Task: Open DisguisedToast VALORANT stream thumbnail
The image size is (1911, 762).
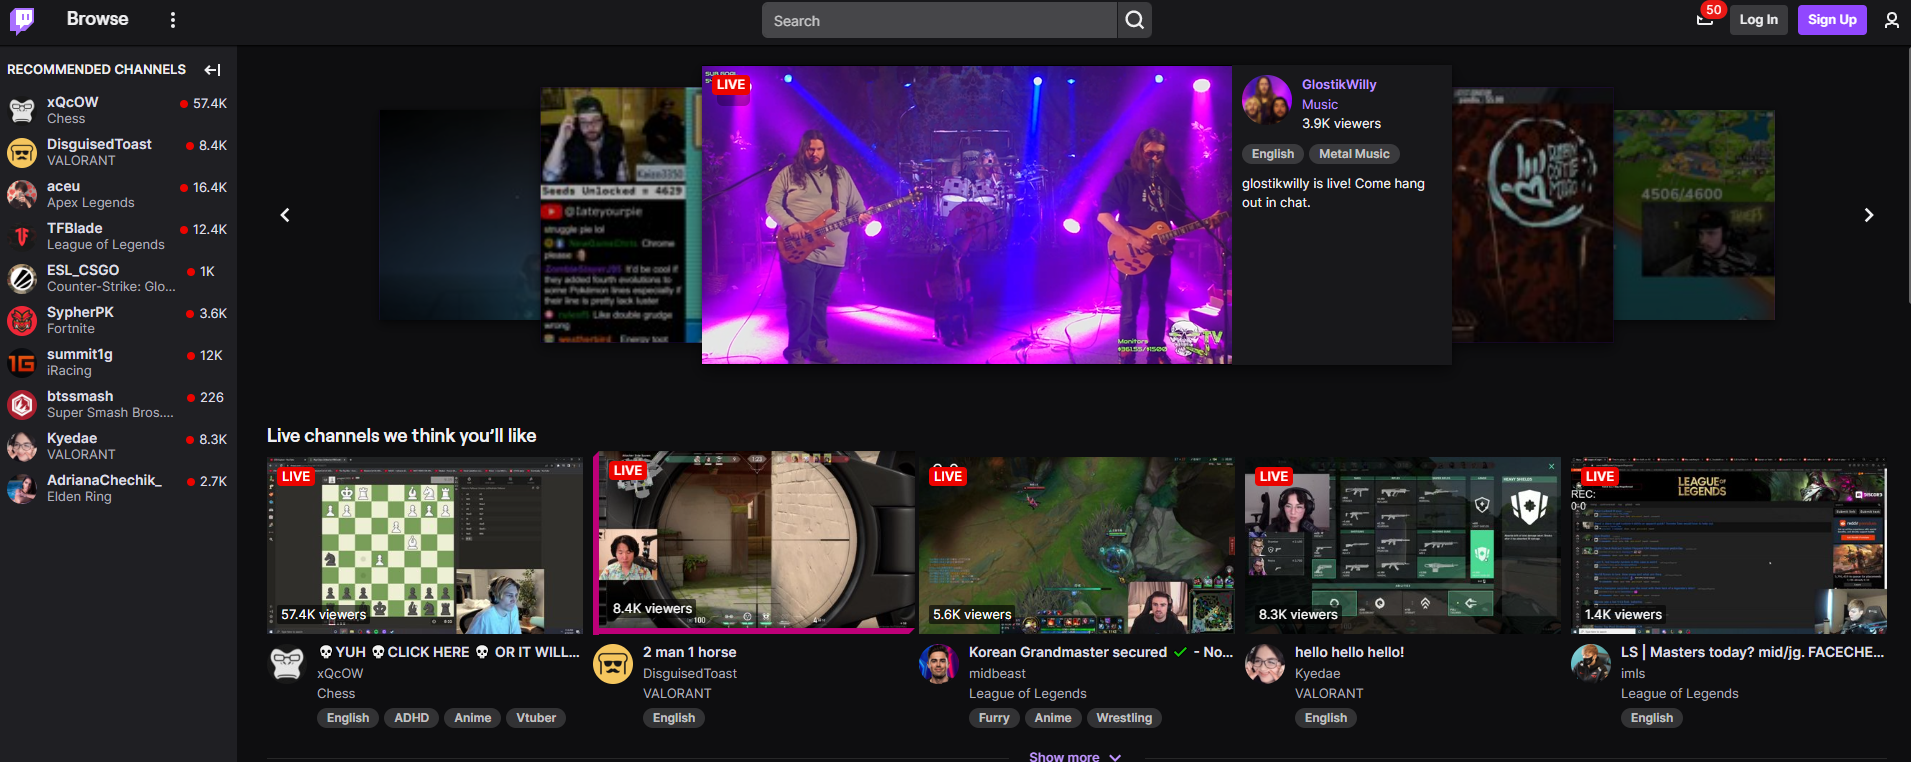Action: [756, 540]
